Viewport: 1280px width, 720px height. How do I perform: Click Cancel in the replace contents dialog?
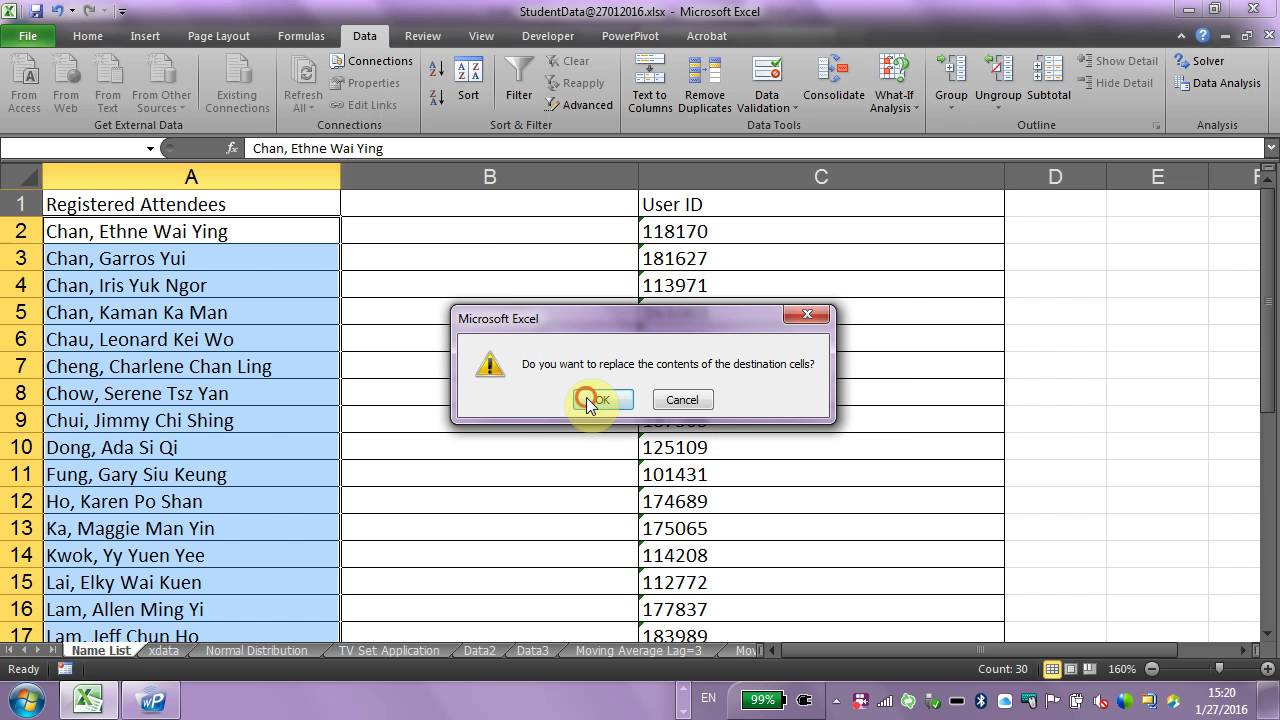point(682,400)
